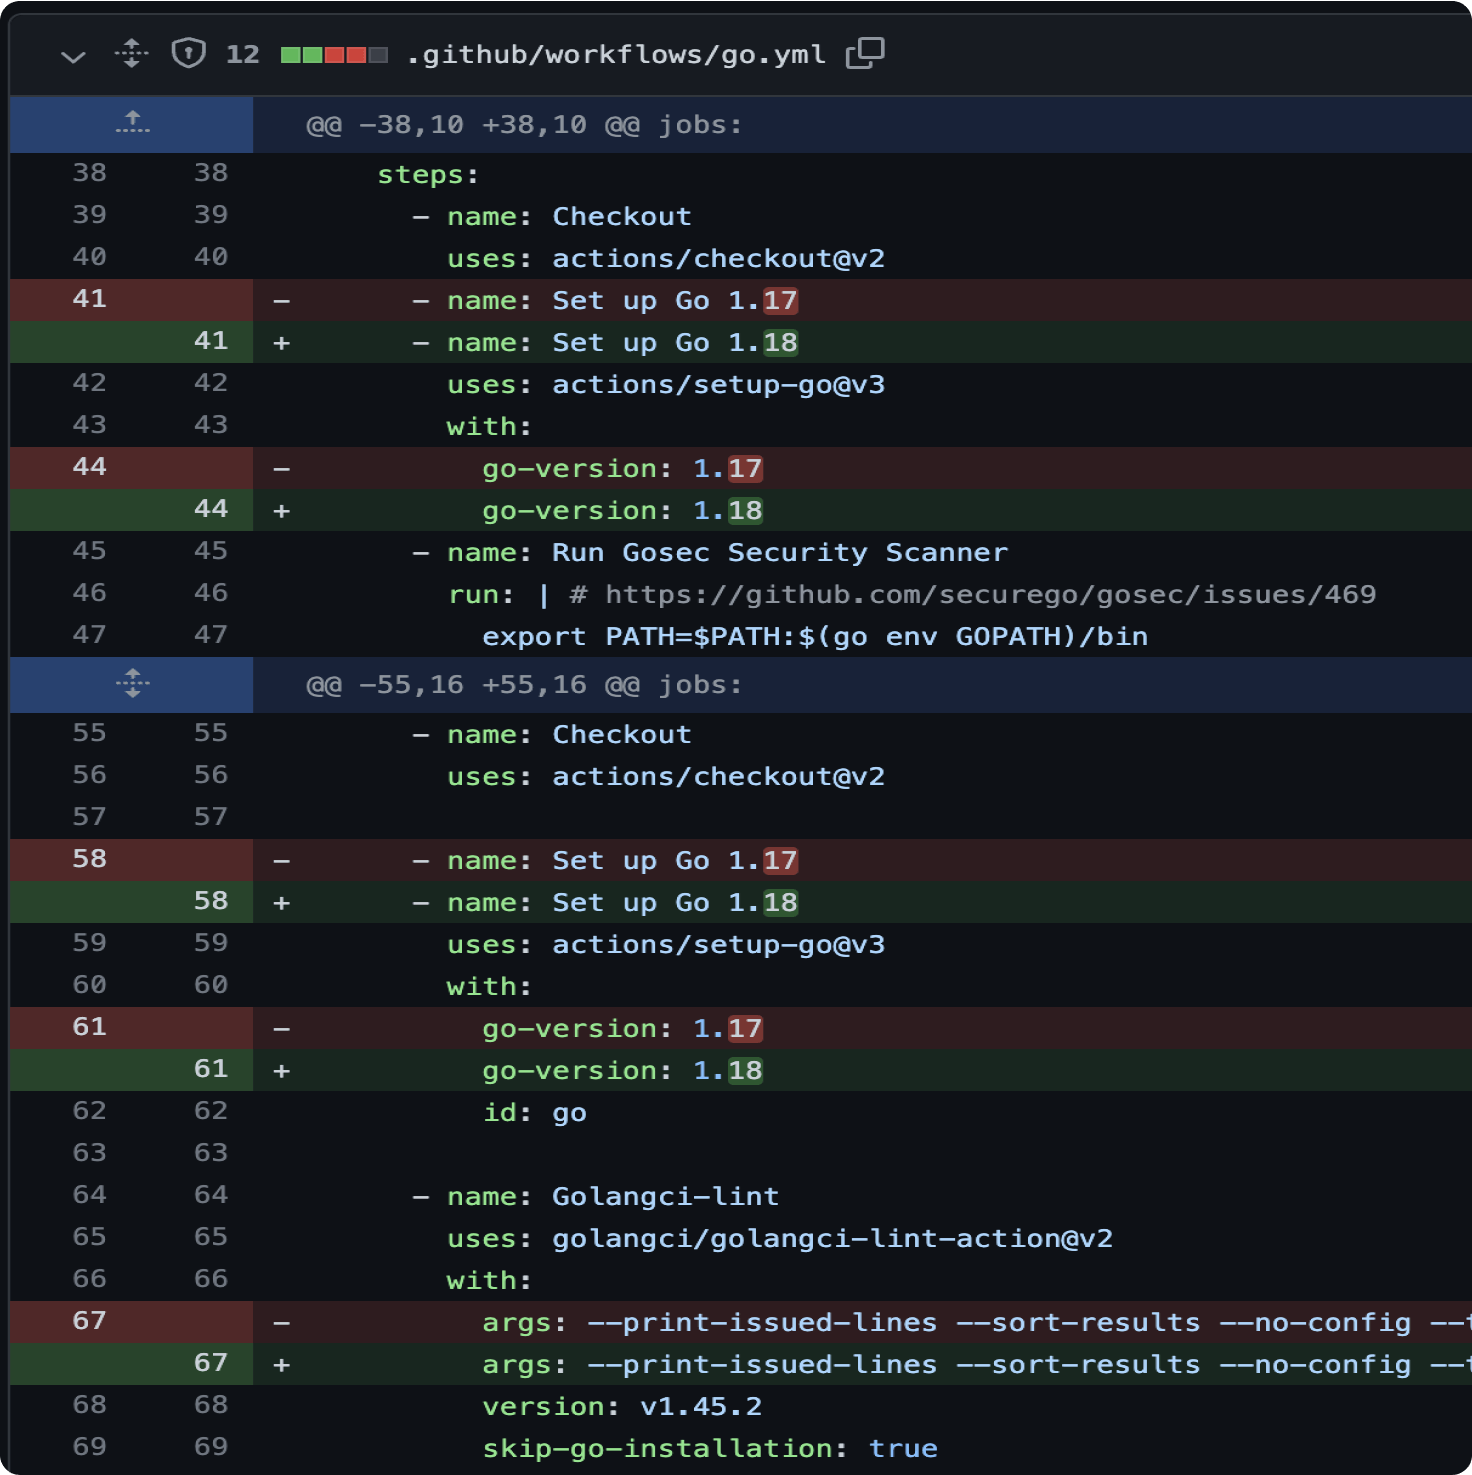Click added 'Set up Go 1.18' on line 41
1472x1475 pixels.
675,343
